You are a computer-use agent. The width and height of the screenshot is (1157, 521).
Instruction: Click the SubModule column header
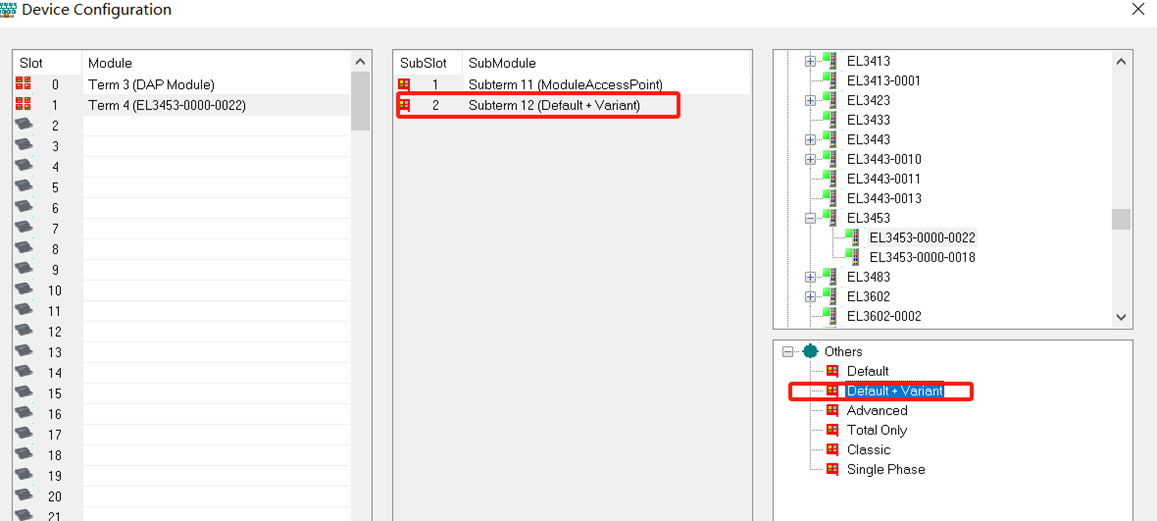606,63
